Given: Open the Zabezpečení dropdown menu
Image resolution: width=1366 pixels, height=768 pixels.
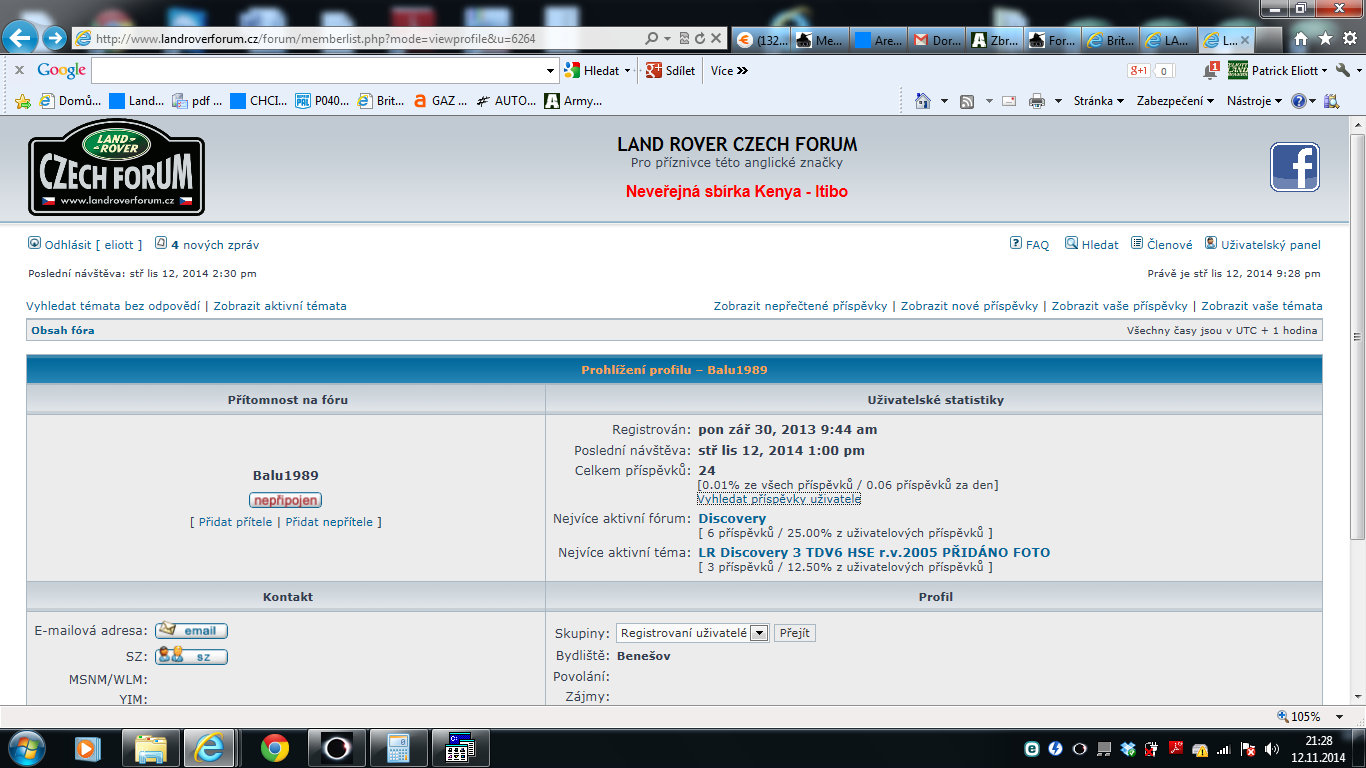Looking at the screenshot, I should pos(1175,101).
